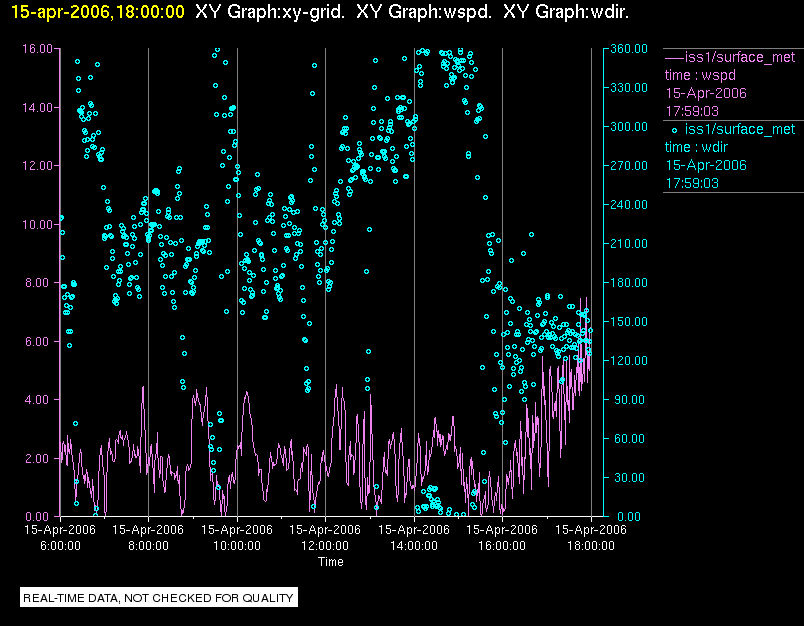Click the 180.00 right axis value

629,282
